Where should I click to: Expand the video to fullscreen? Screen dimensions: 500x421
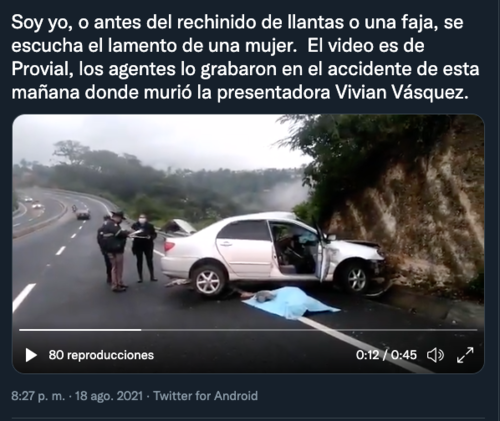pyautogui.click(x=465, y=355)
